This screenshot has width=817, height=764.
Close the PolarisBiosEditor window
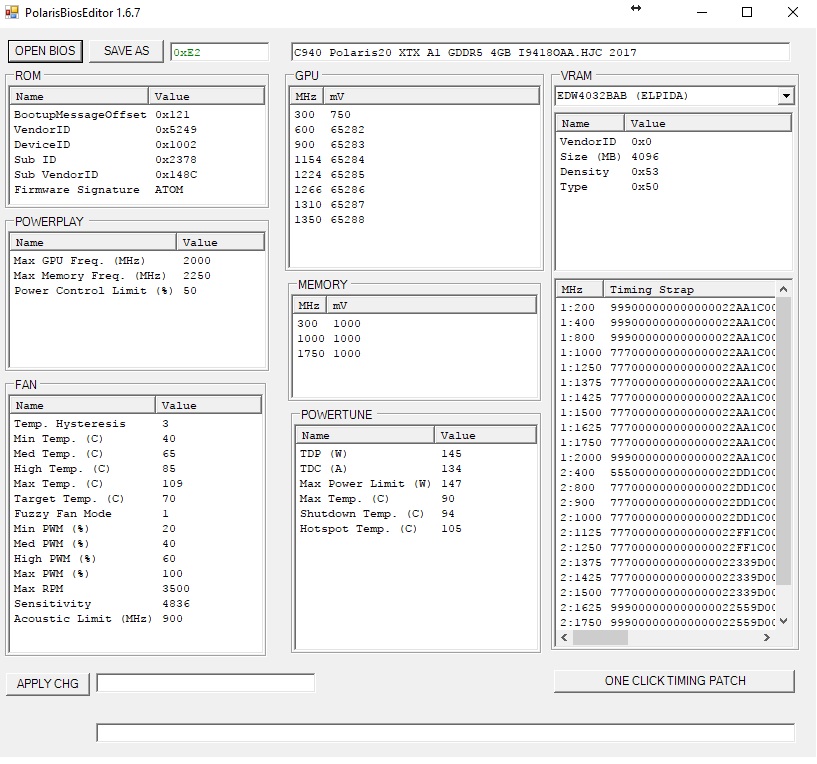pos(793,12)
